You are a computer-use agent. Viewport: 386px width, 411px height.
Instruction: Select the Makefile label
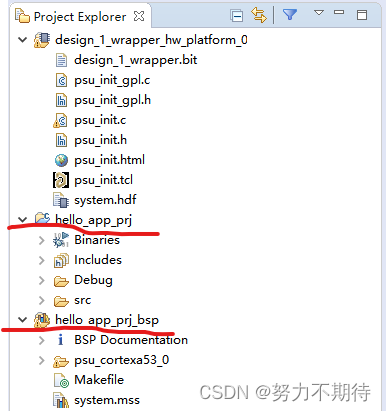99,380
